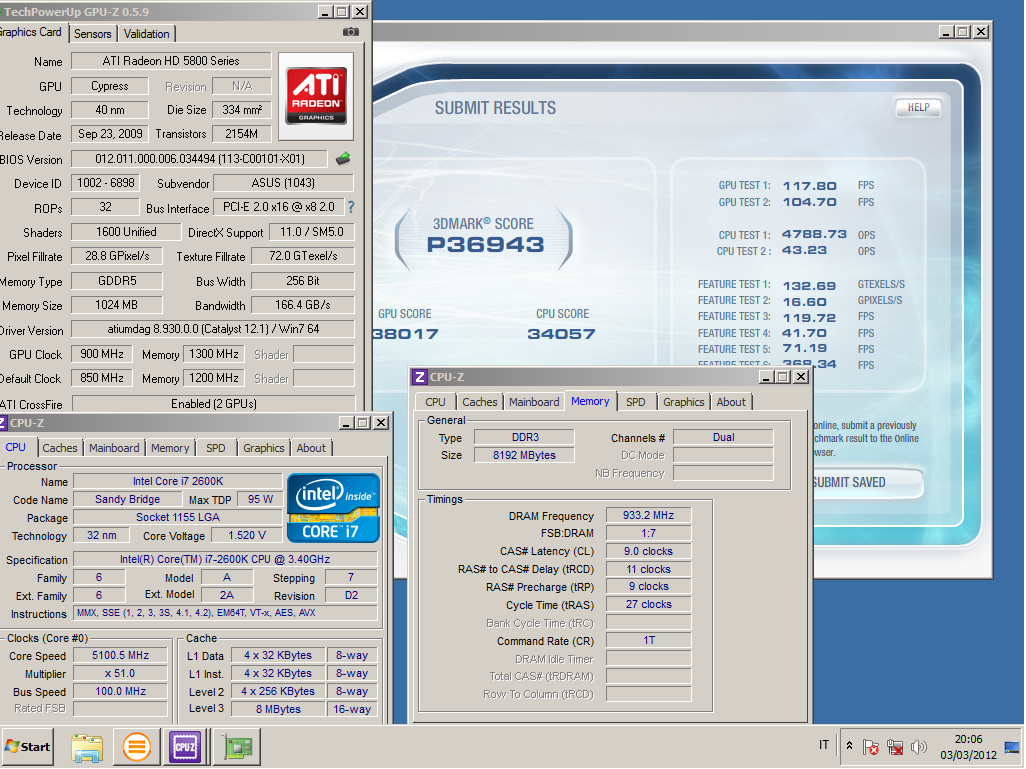Viewport: 1026px width, 769px height.
Task: Click the CPU TEST 1 value 4788.73
Action: pos(814,234)
